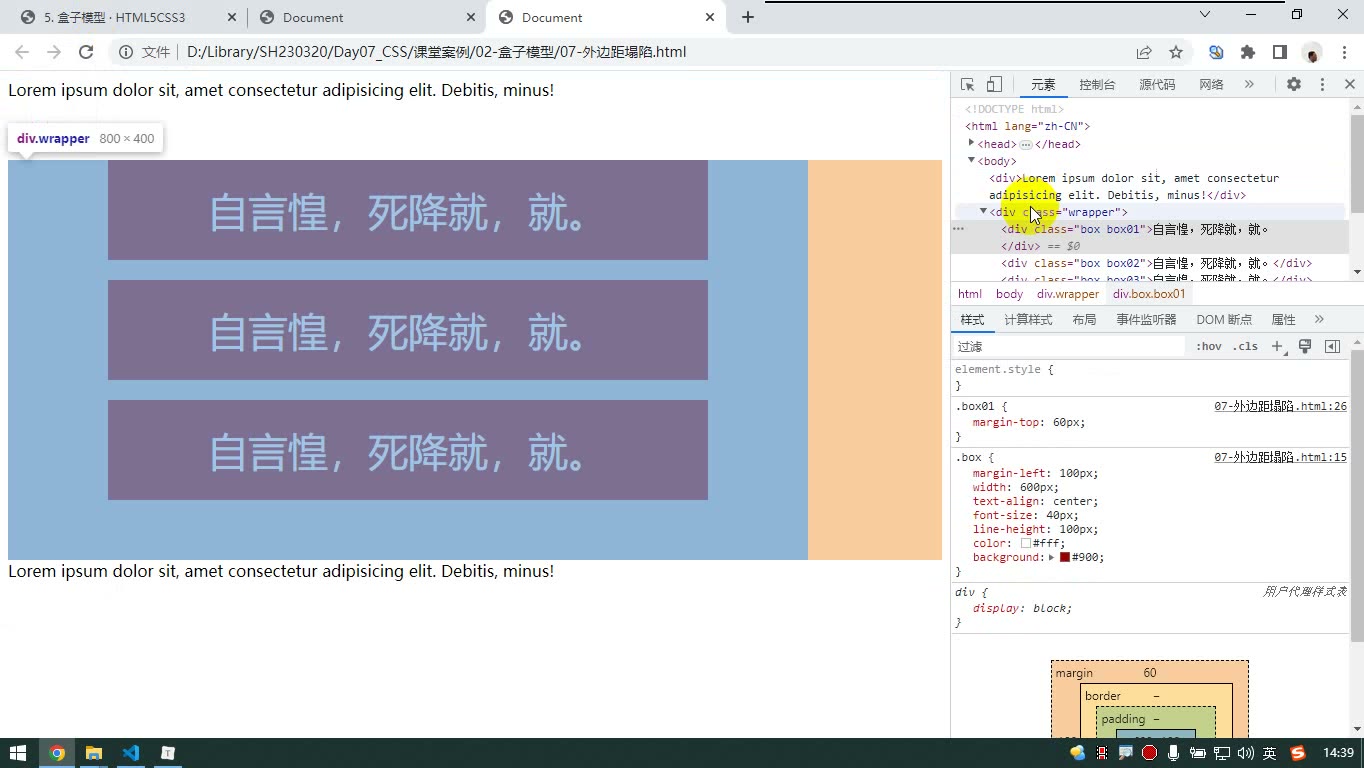Expand the head element node

971,144
